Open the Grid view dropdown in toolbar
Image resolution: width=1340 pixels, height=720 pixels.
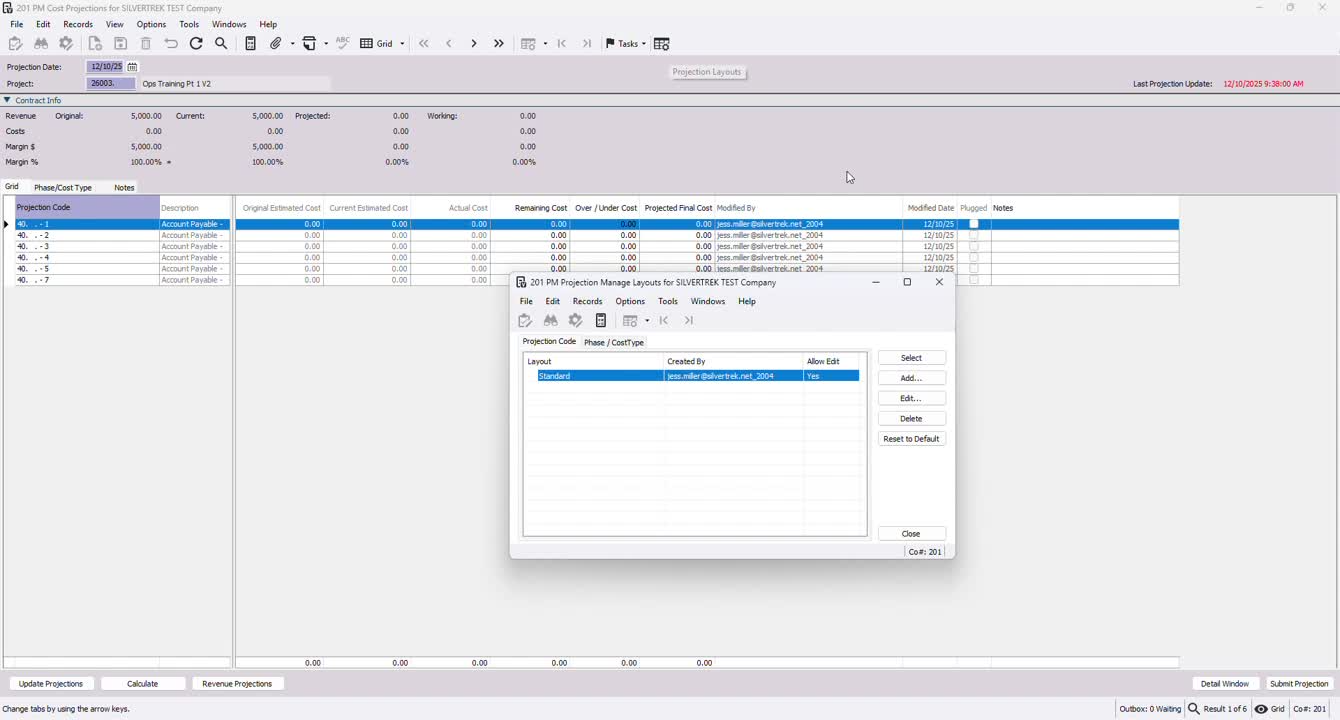click(x=383, y=44)
